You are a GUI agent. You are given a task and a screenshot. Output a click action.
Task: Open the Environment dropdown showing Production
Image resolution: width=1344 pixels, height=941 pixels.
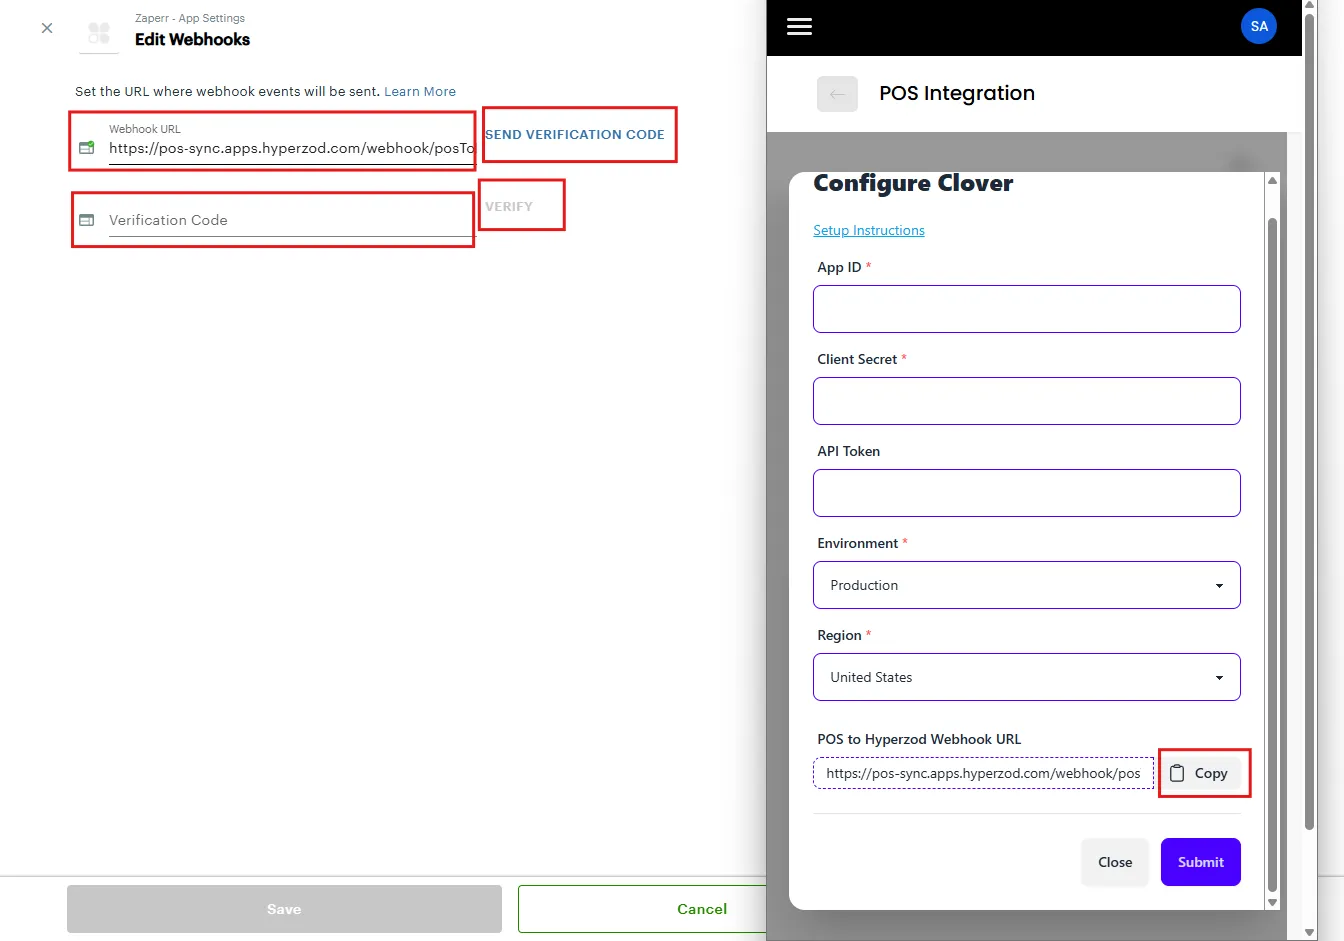(1027, 585)
